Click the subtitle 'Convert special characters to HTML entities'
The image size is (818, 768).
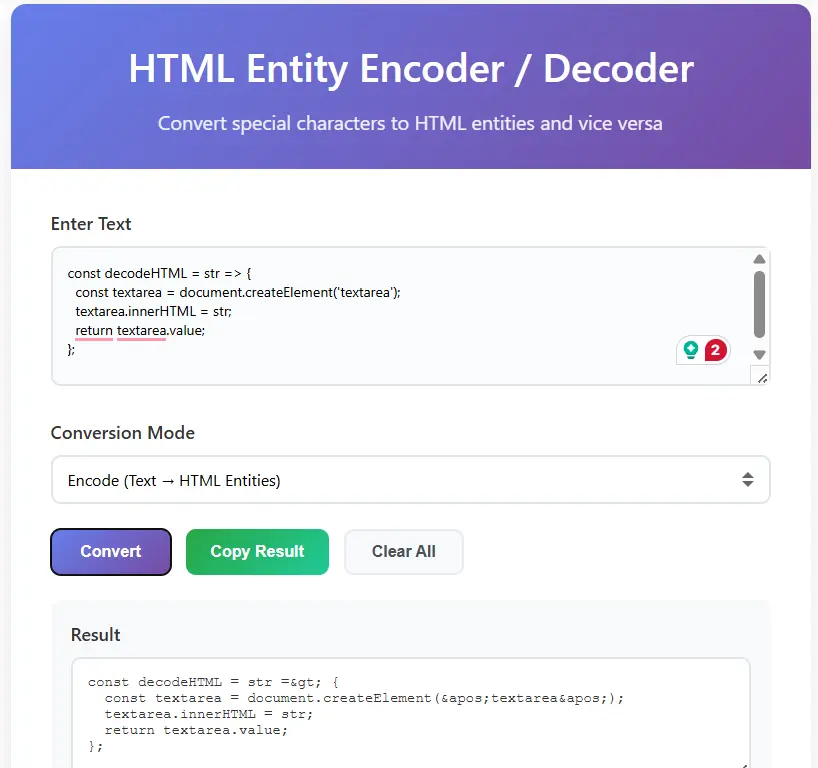click(348, 124)
